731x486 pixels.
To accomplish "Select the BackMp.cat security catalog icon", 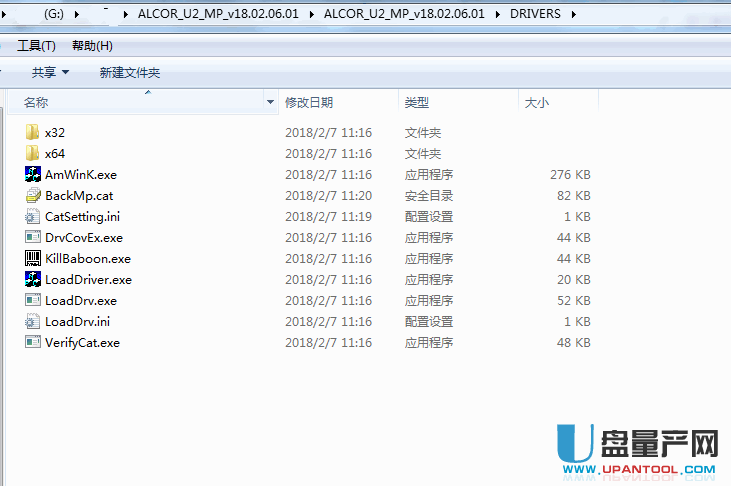I will coord(32,195).
